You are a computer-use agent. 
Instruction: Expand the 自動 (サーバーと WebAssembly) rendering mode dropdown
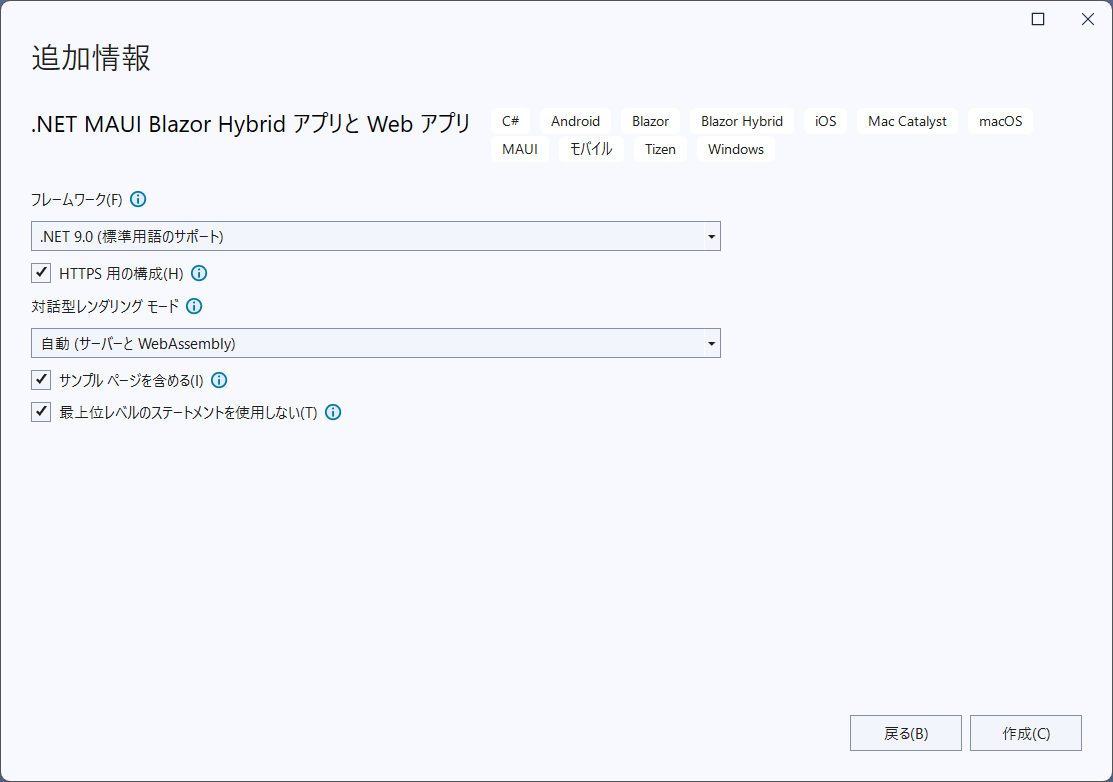click(x=375, y=343)
